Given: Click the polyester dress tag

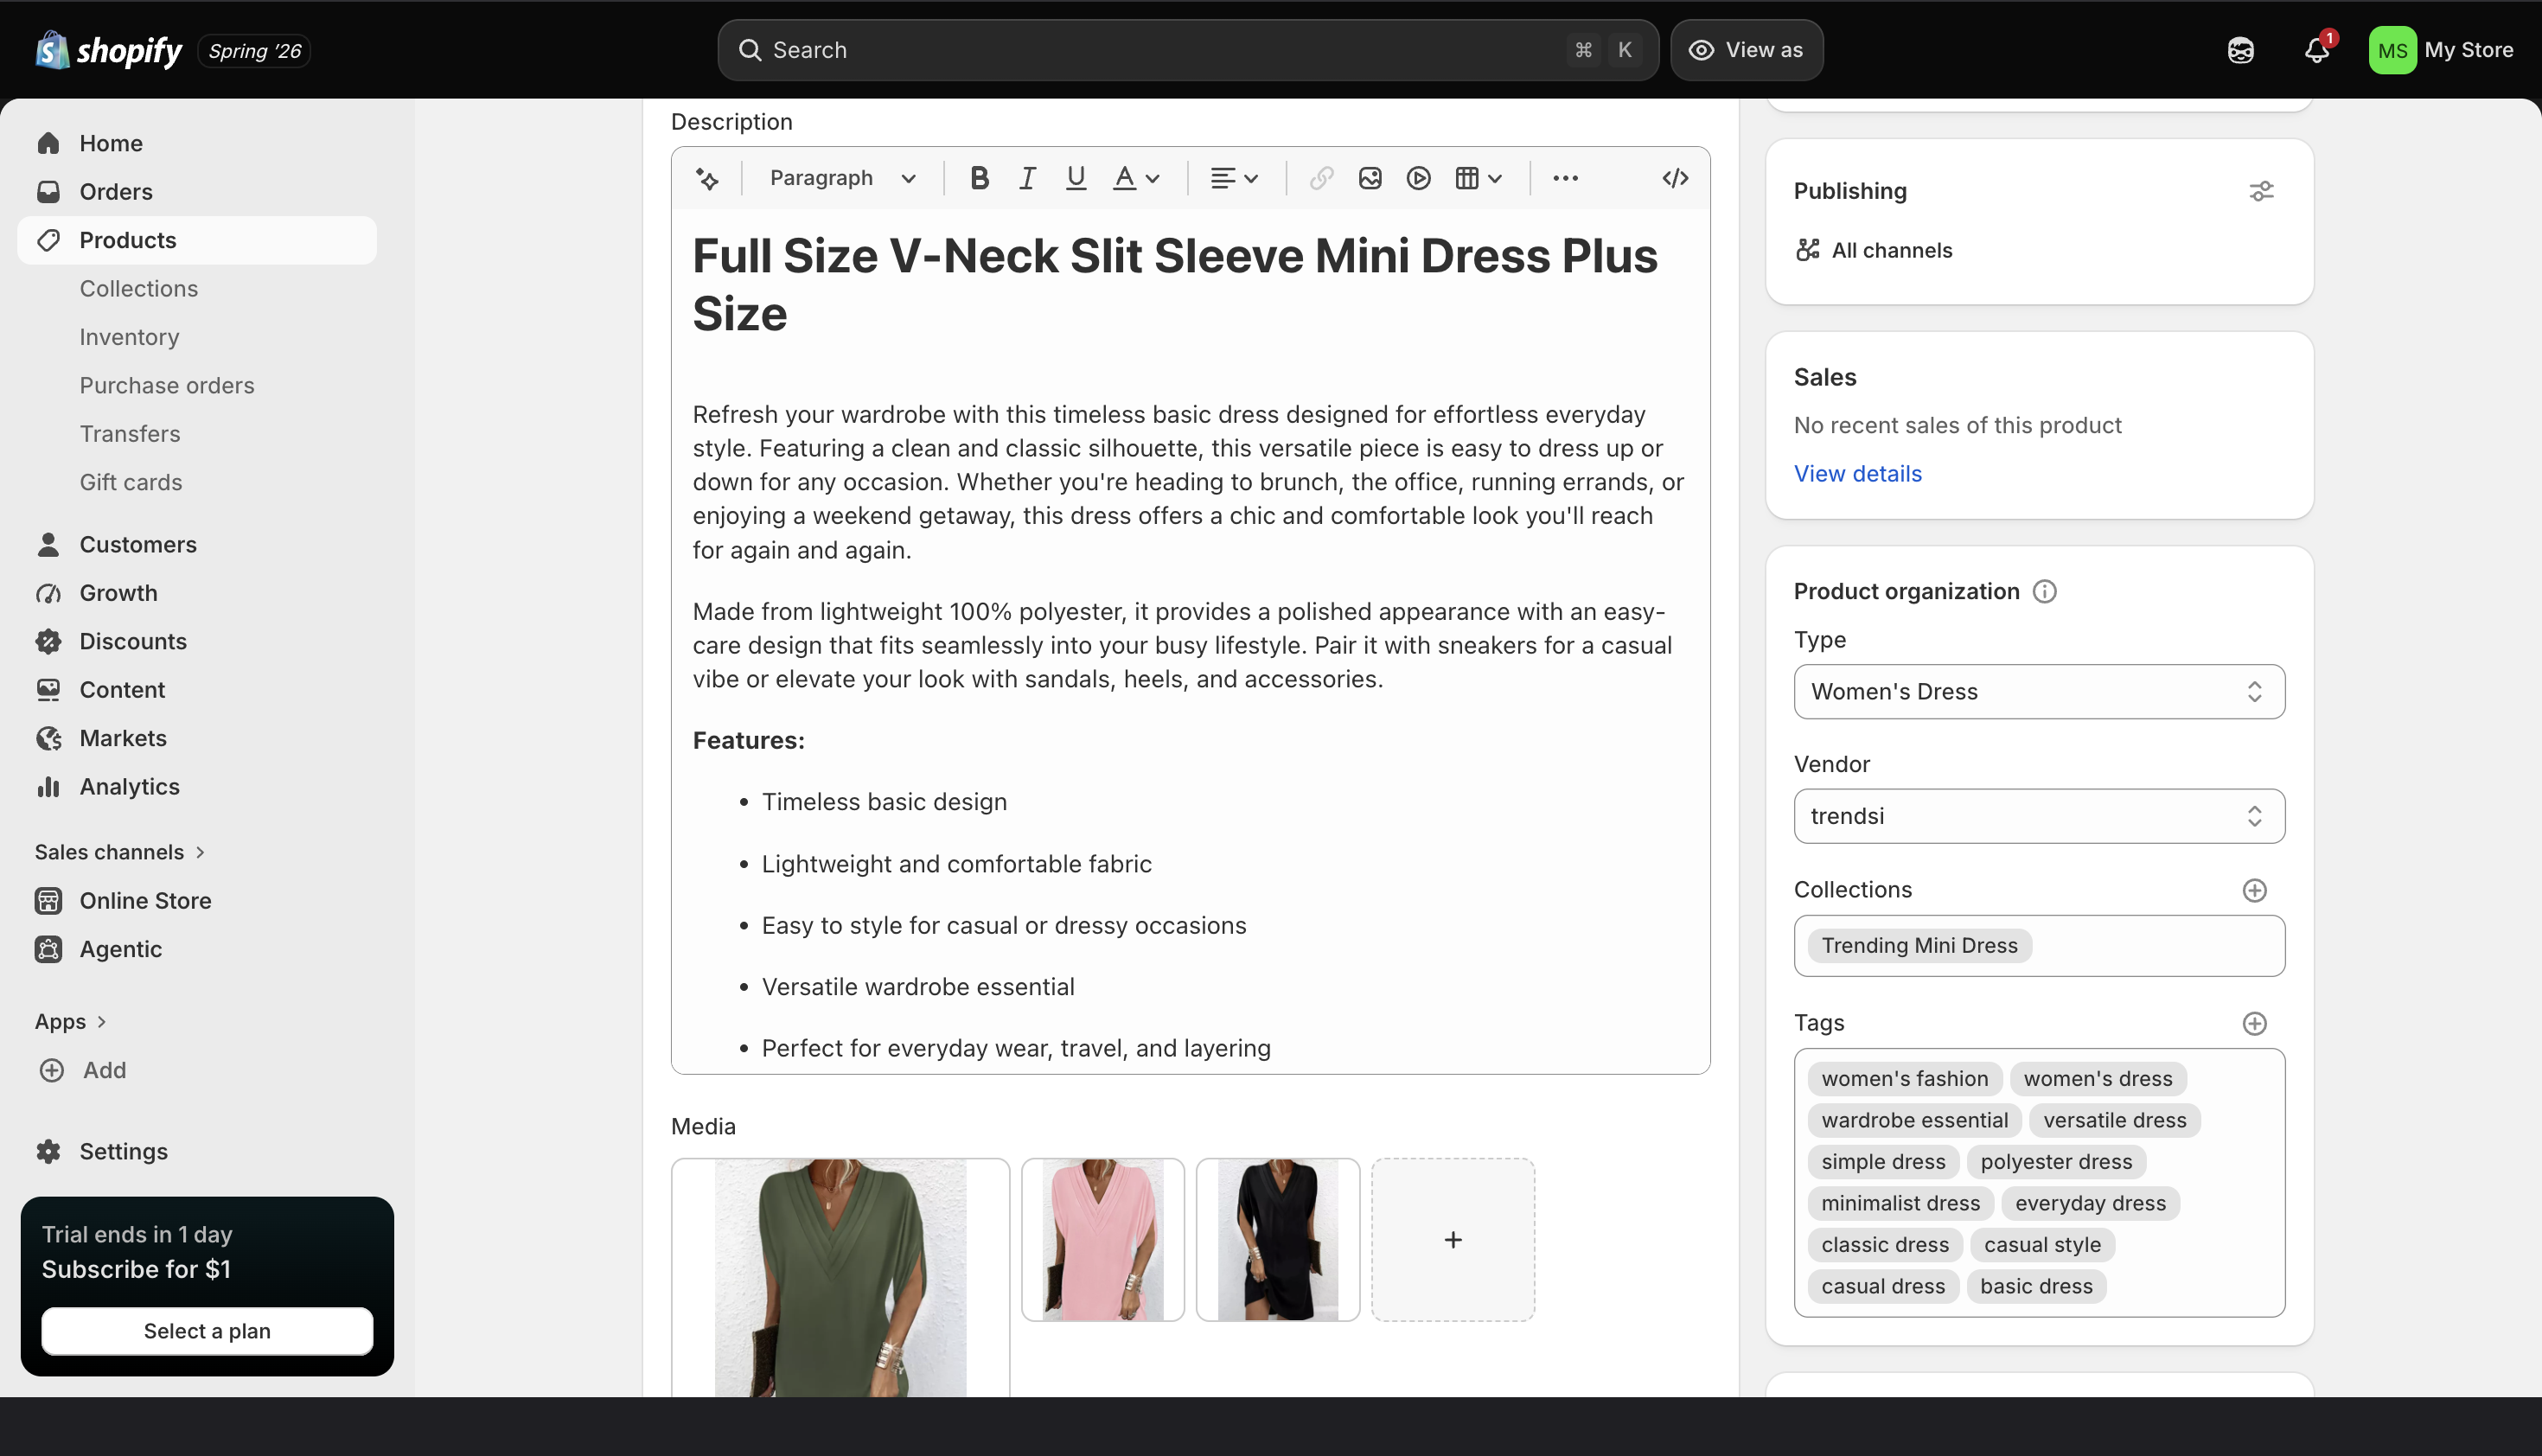Looking at the screenshot, I should 2056,1162.
